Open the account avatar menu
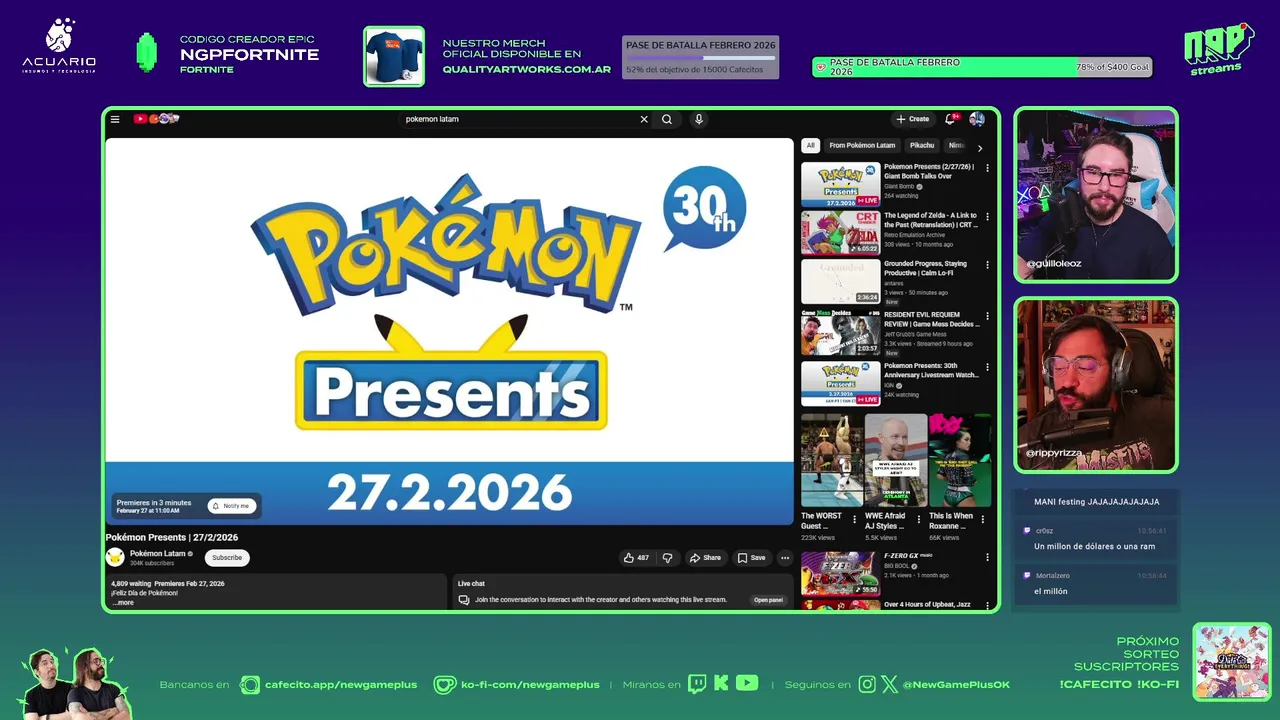 tap(977, 119)
